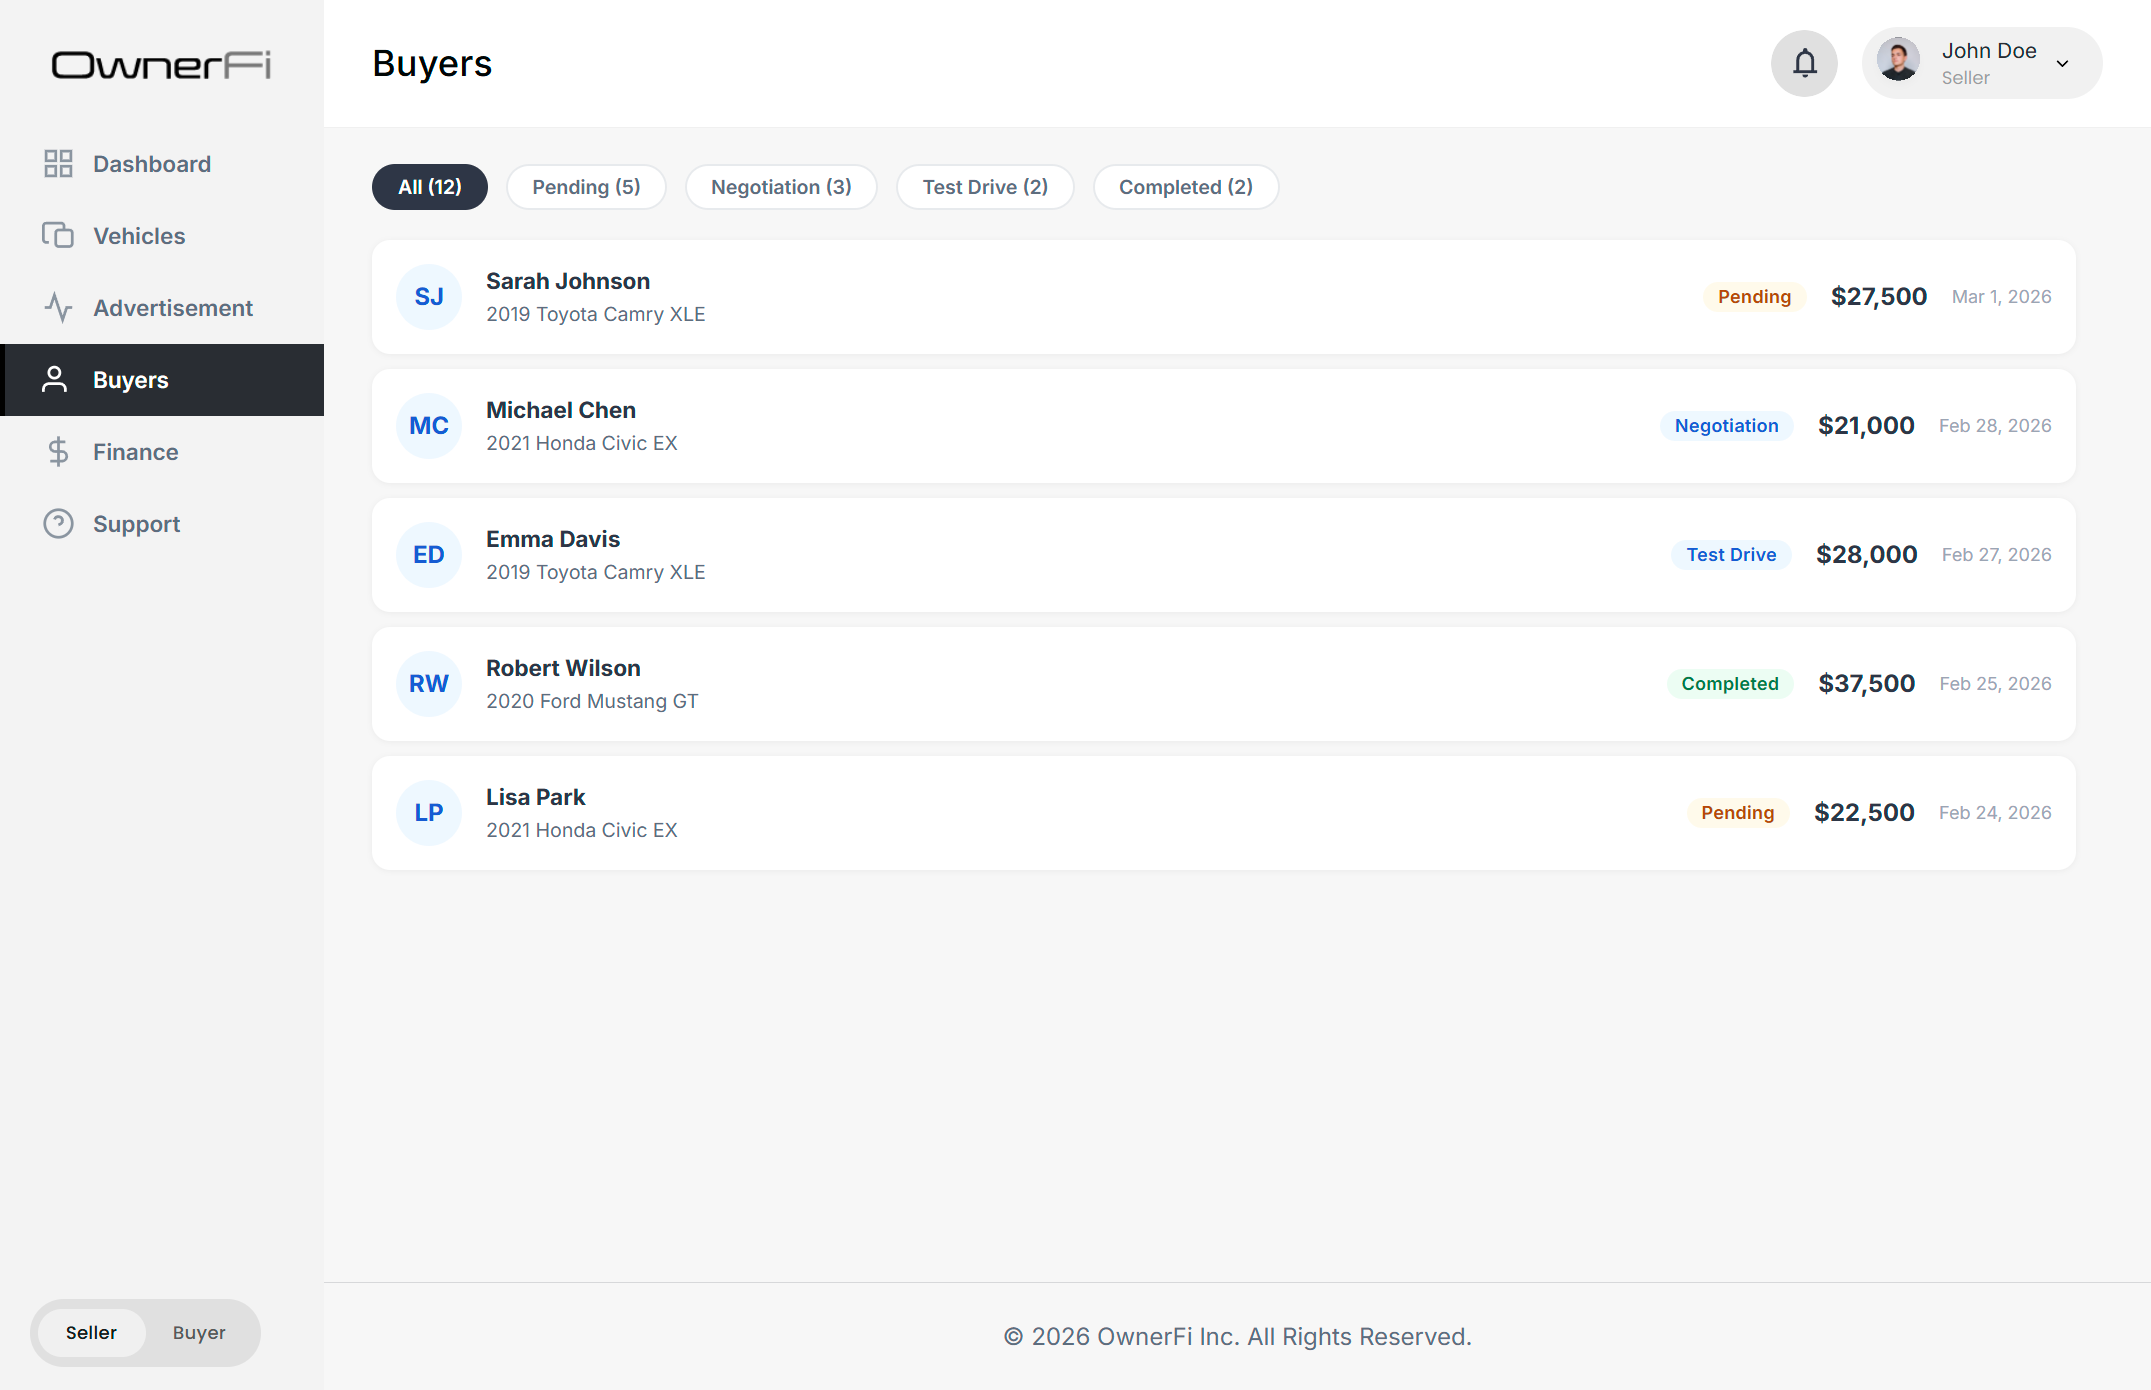The width and height of the screenshot is (2151, 1390).
Task: Click the Finance dollar icon
Action: tap(58, 452)
